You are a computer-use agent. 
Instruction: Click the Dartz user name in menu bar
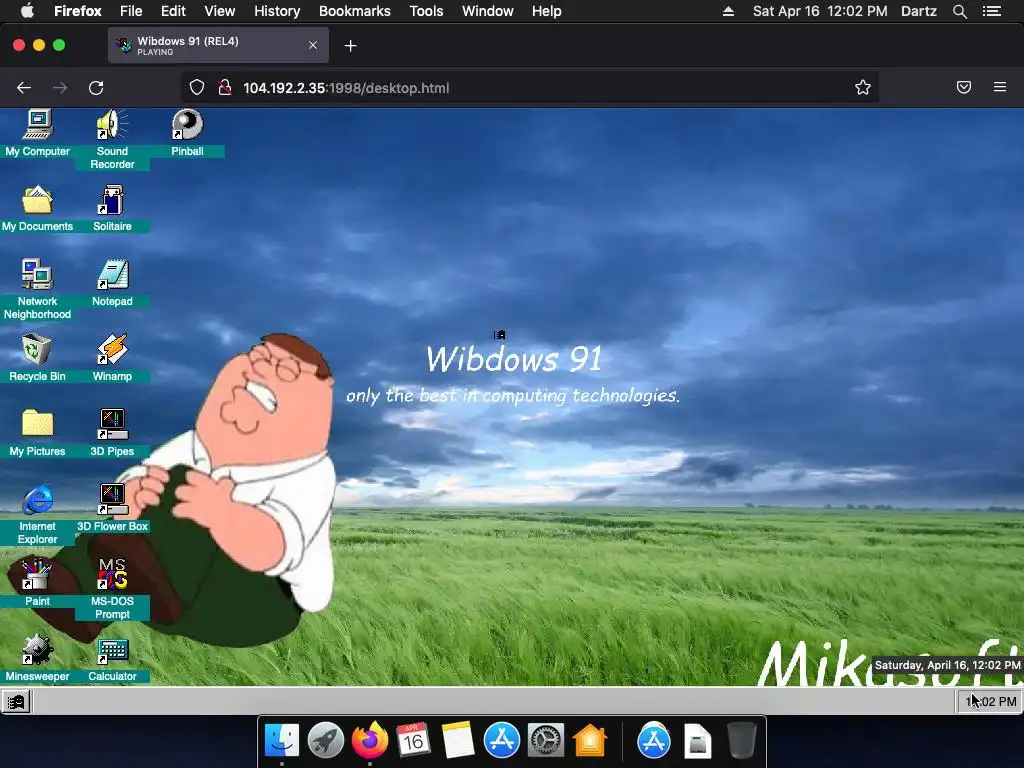click(919, 11)
